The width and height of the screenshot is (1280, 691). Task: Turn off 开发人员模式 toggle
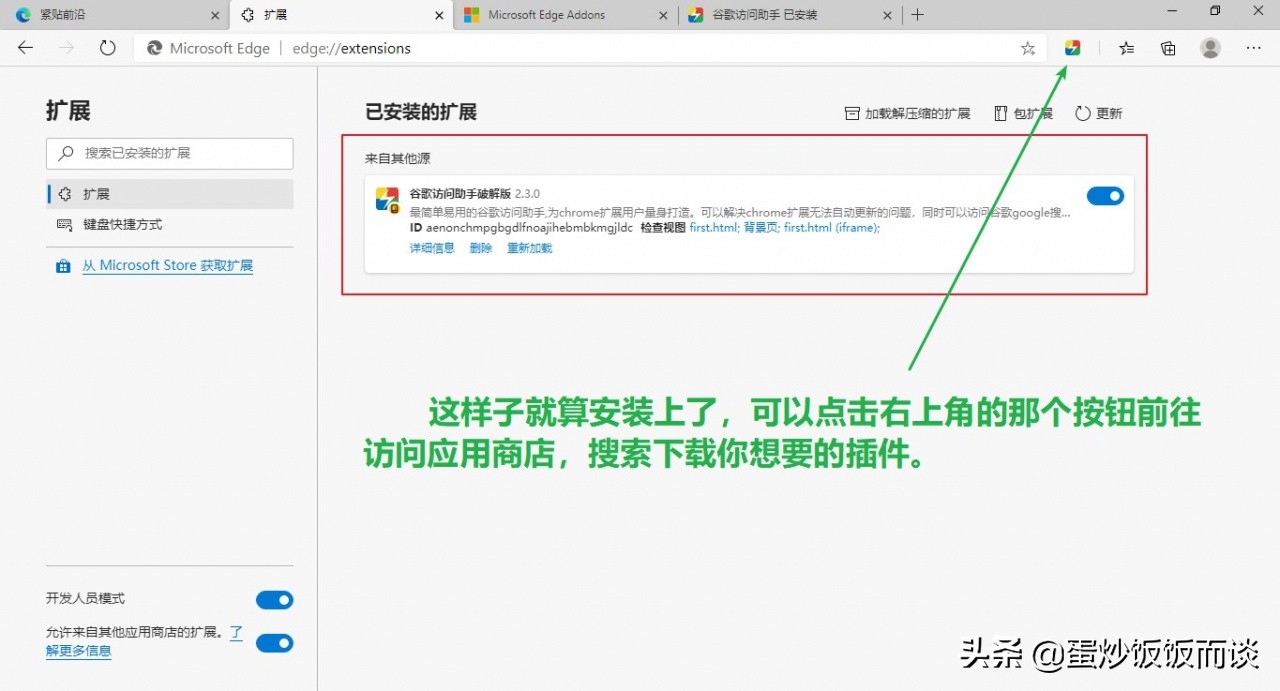[275, 599]
